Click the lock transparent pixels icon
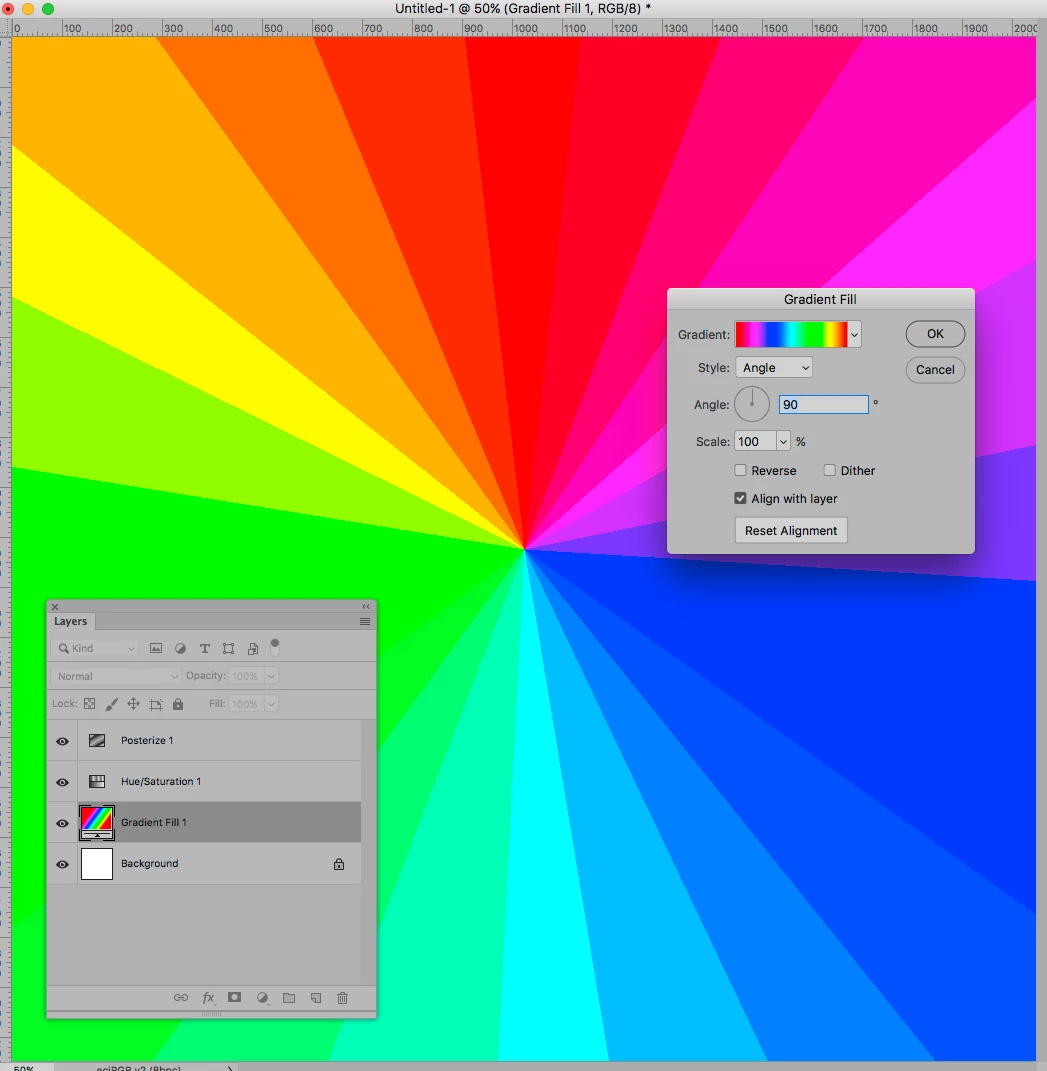 click(x=89, y=704)
